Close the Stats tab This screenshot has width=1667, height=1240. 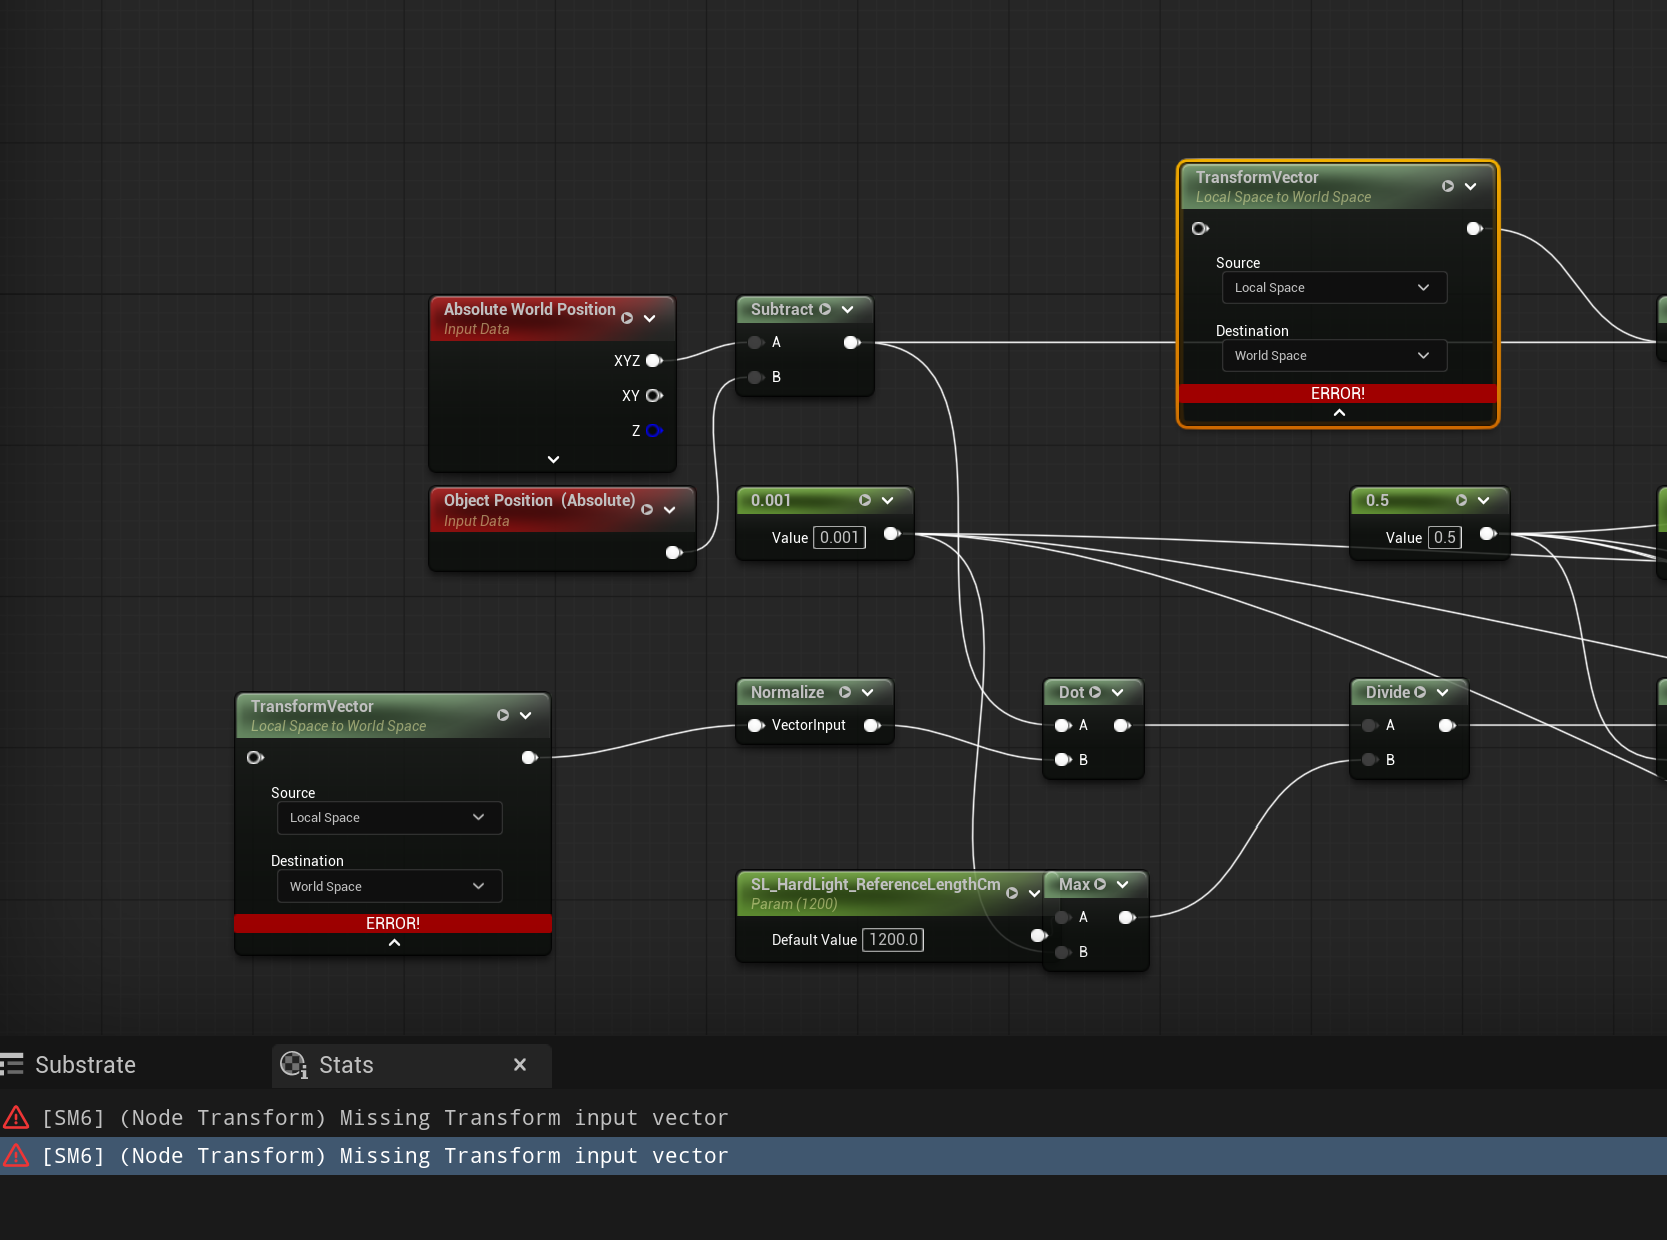(x=520, y=1065)
